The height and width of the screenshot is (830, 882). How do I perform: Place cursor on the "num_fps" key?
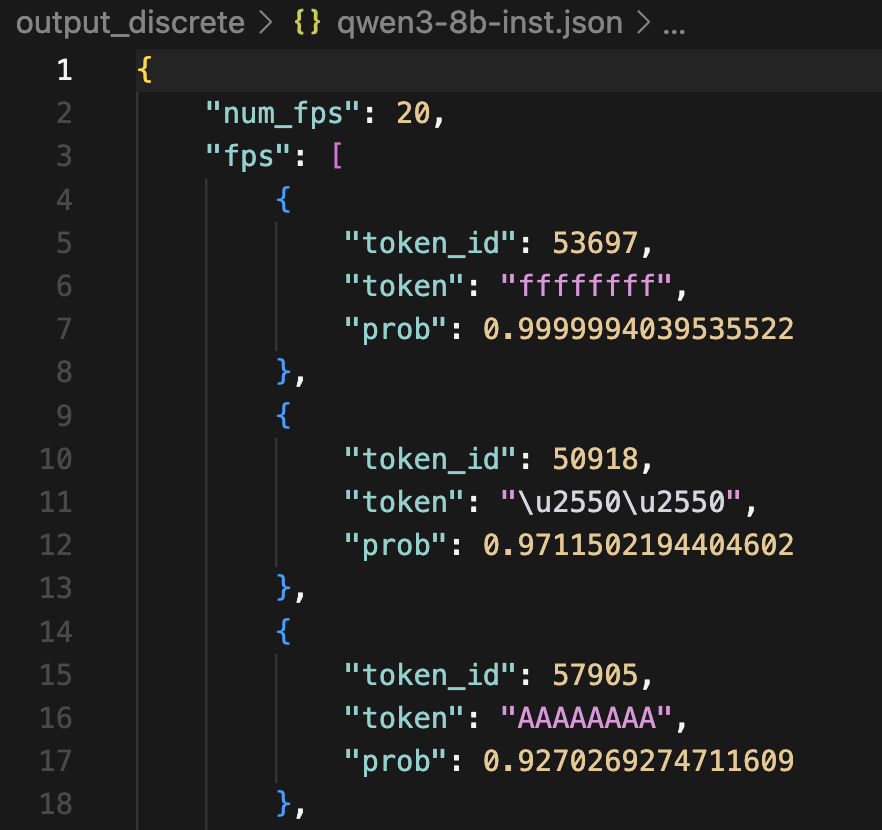coord(282,113)
